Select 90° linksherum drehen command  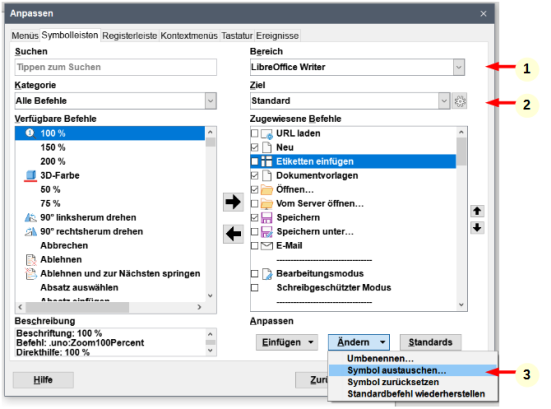click(88, 218)
